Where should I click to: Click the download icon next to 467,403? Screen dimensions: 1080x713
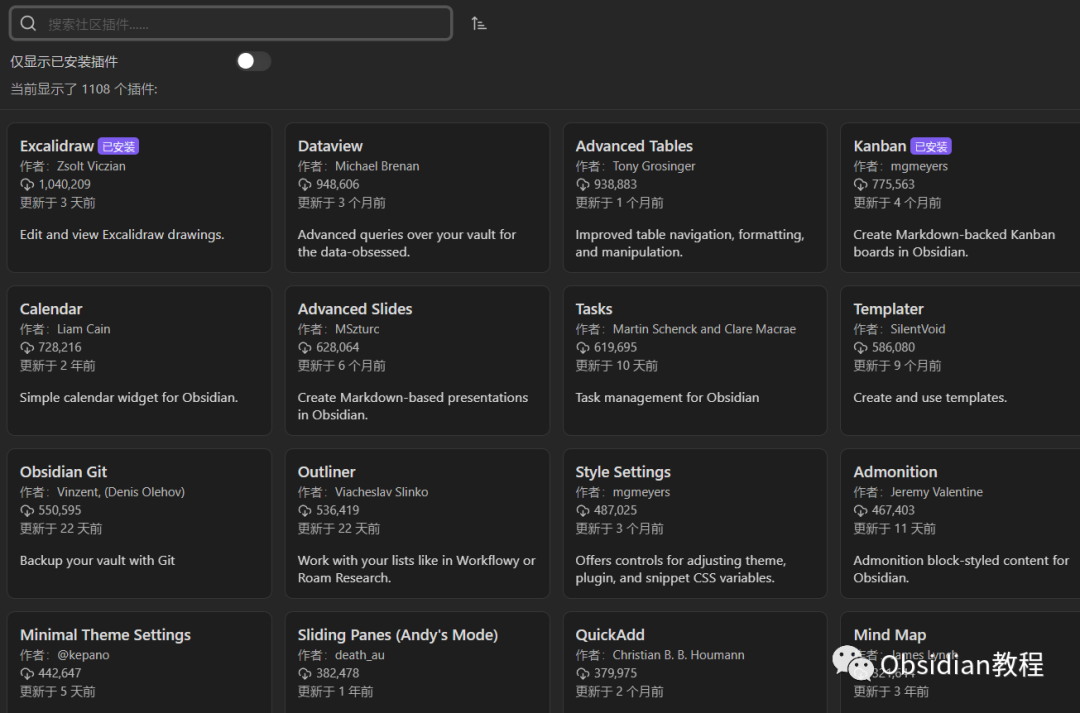[x=860, y=510]
